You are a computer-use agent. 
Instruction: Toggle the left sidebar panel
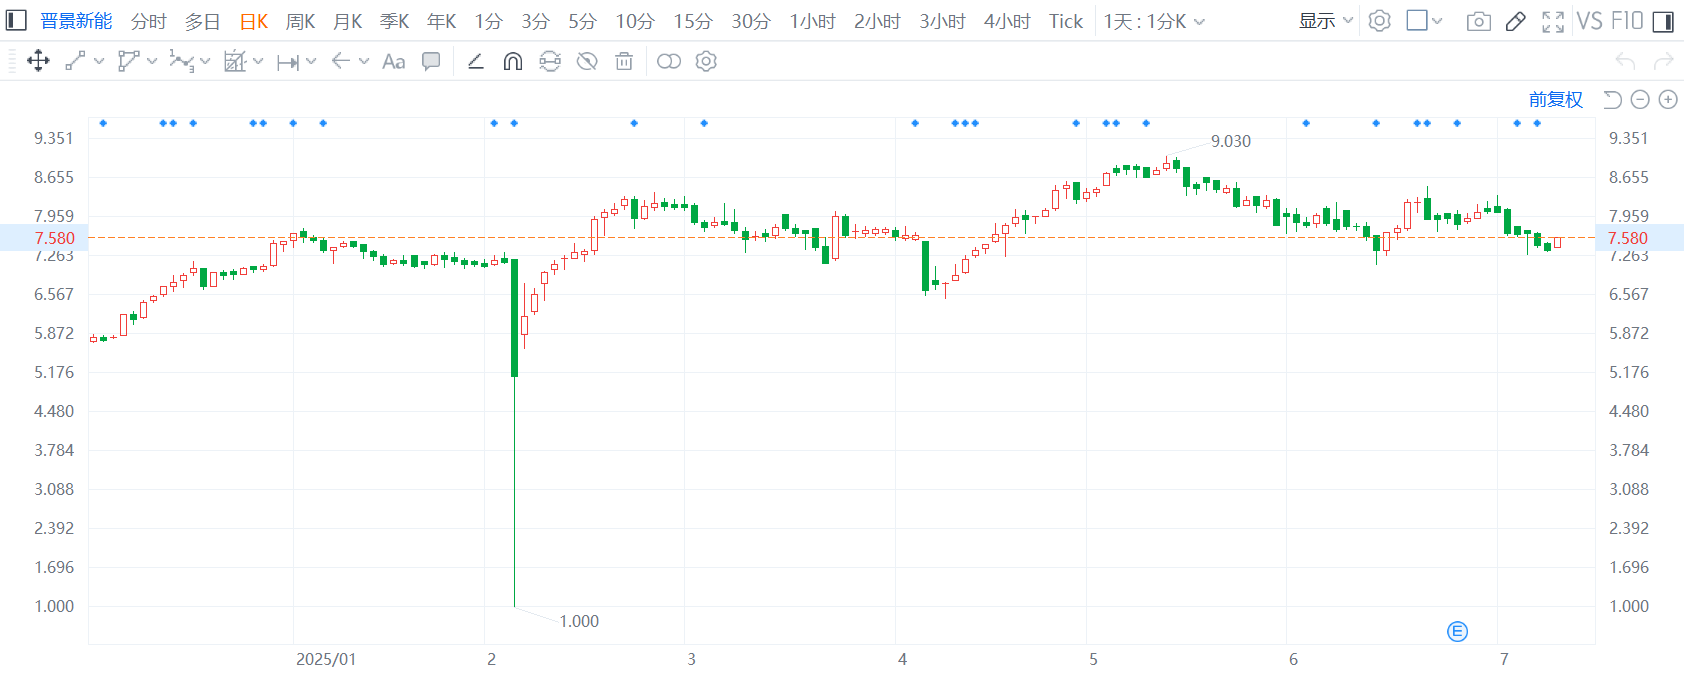(16, 21)
